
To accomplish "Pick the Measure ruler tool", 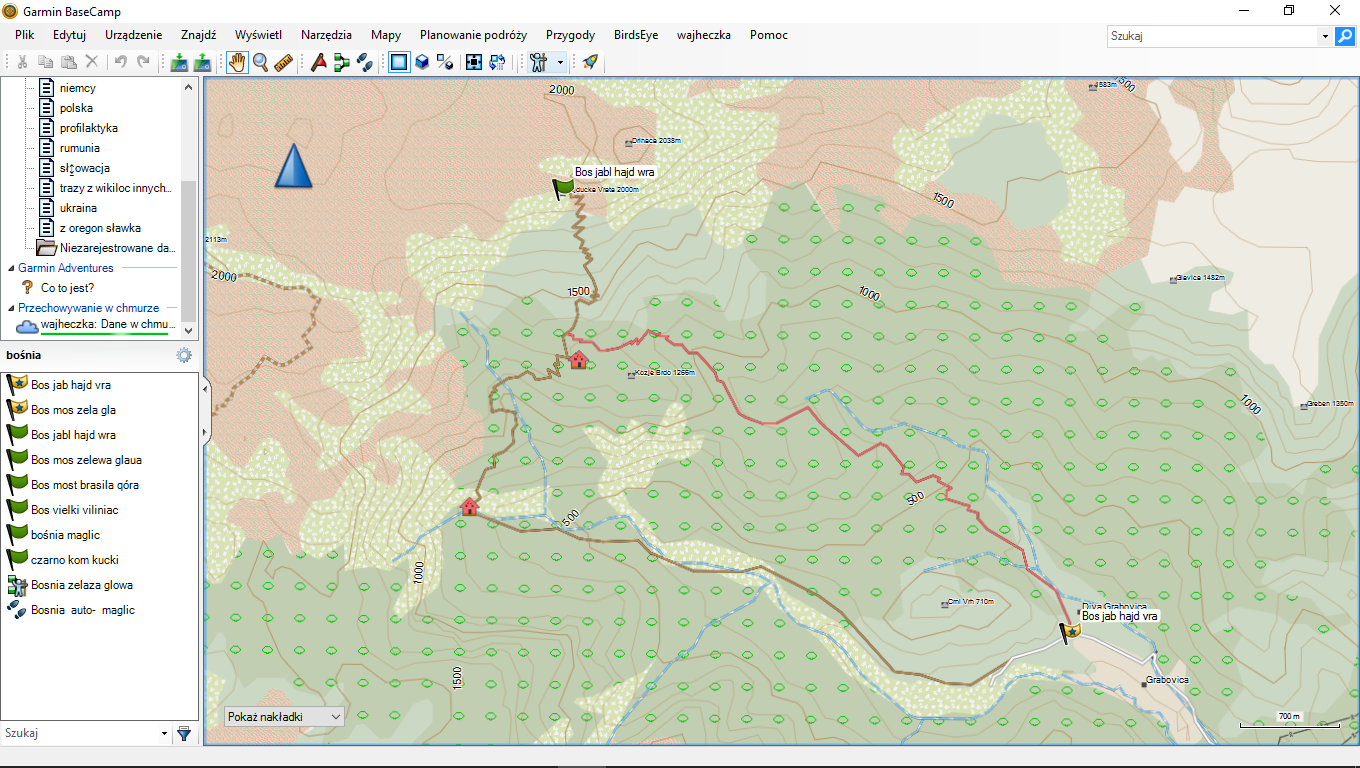I will click(x=283, y=62).
